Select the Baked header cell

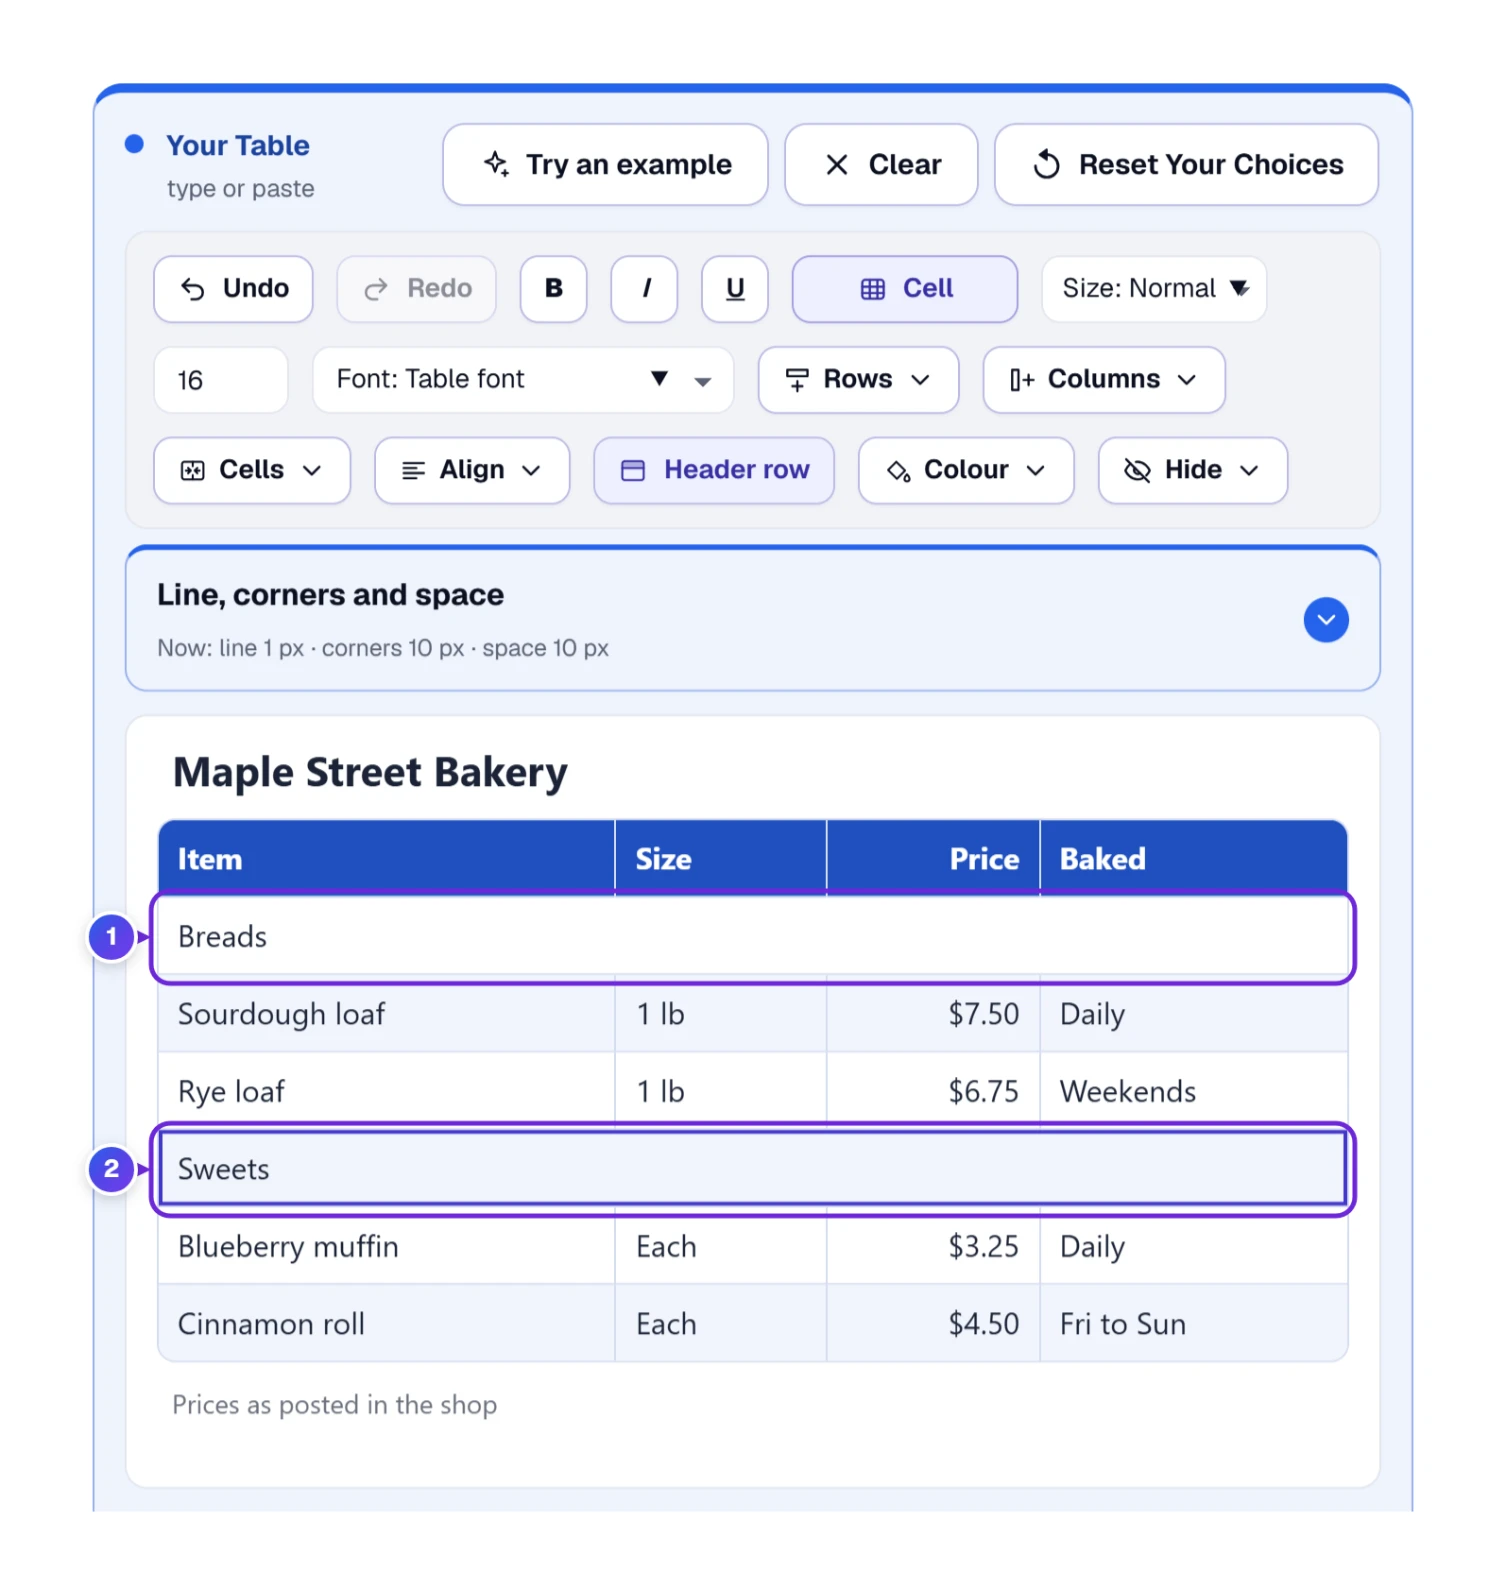[x=1194, y=859]
